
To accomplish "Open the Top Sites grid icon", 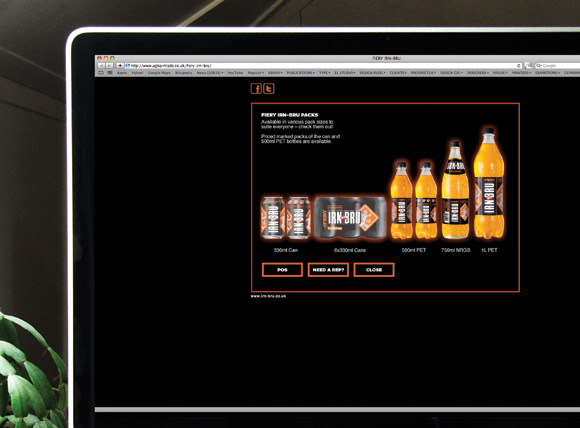I will tap(110, 73).
